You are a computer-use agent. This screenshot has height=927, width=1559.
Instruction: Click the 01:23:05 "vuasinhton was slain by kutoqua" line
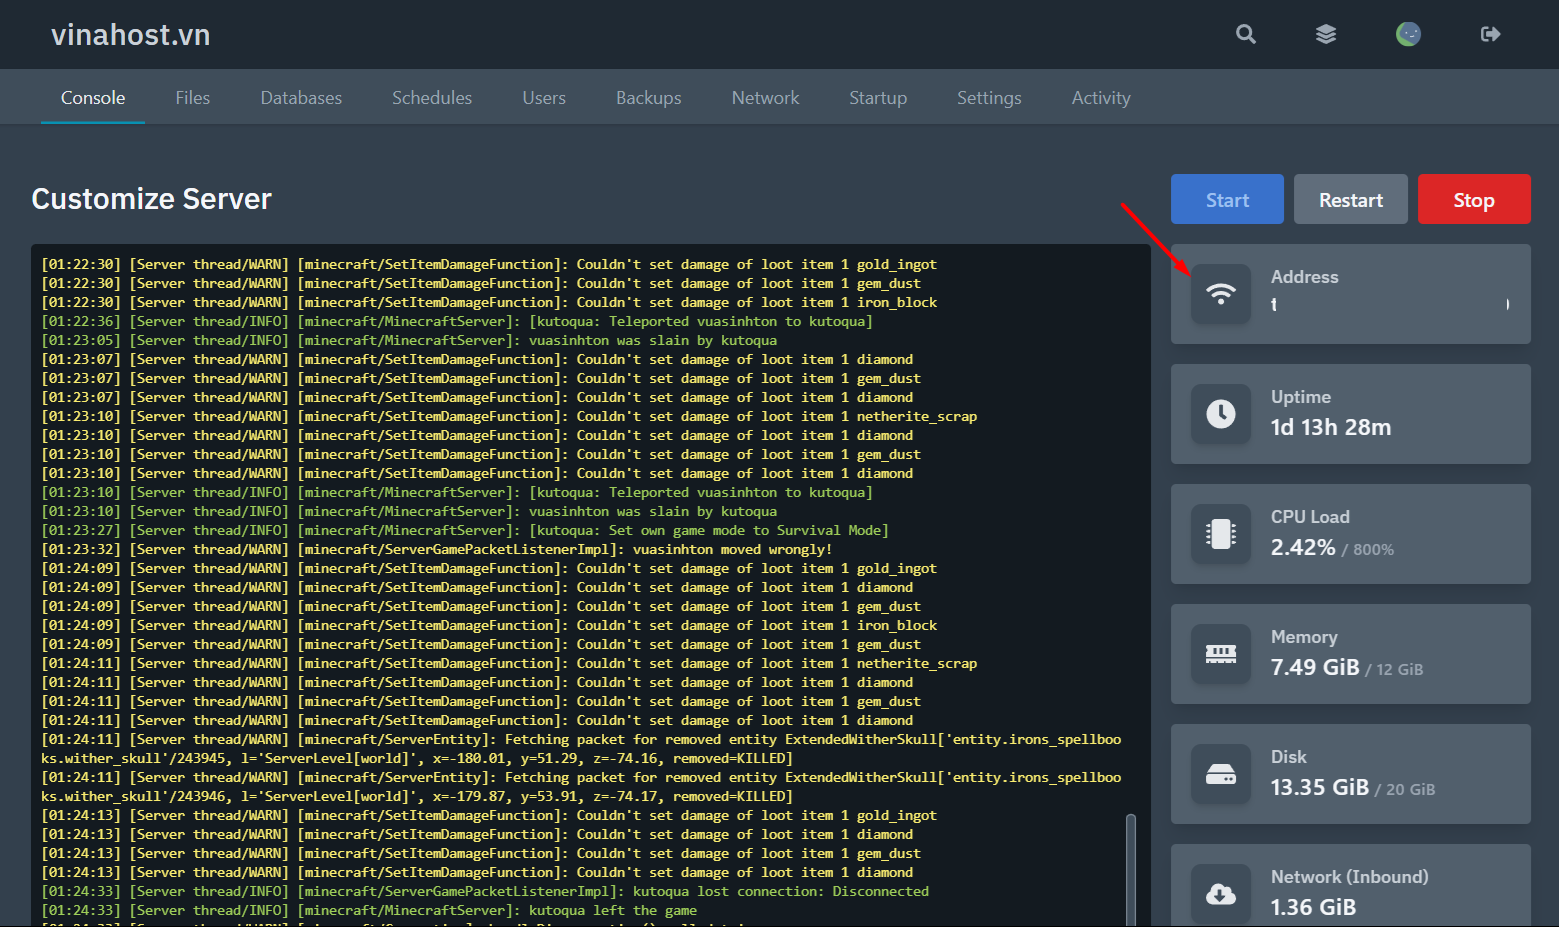pyautogui.click(x=409, y=340)
